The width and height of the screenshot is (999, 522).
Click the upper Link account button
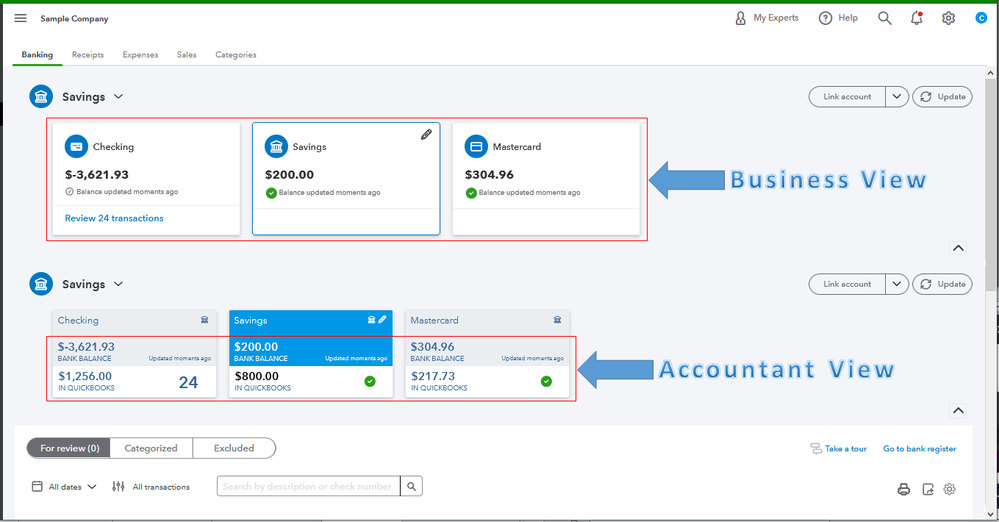point(847,97)
